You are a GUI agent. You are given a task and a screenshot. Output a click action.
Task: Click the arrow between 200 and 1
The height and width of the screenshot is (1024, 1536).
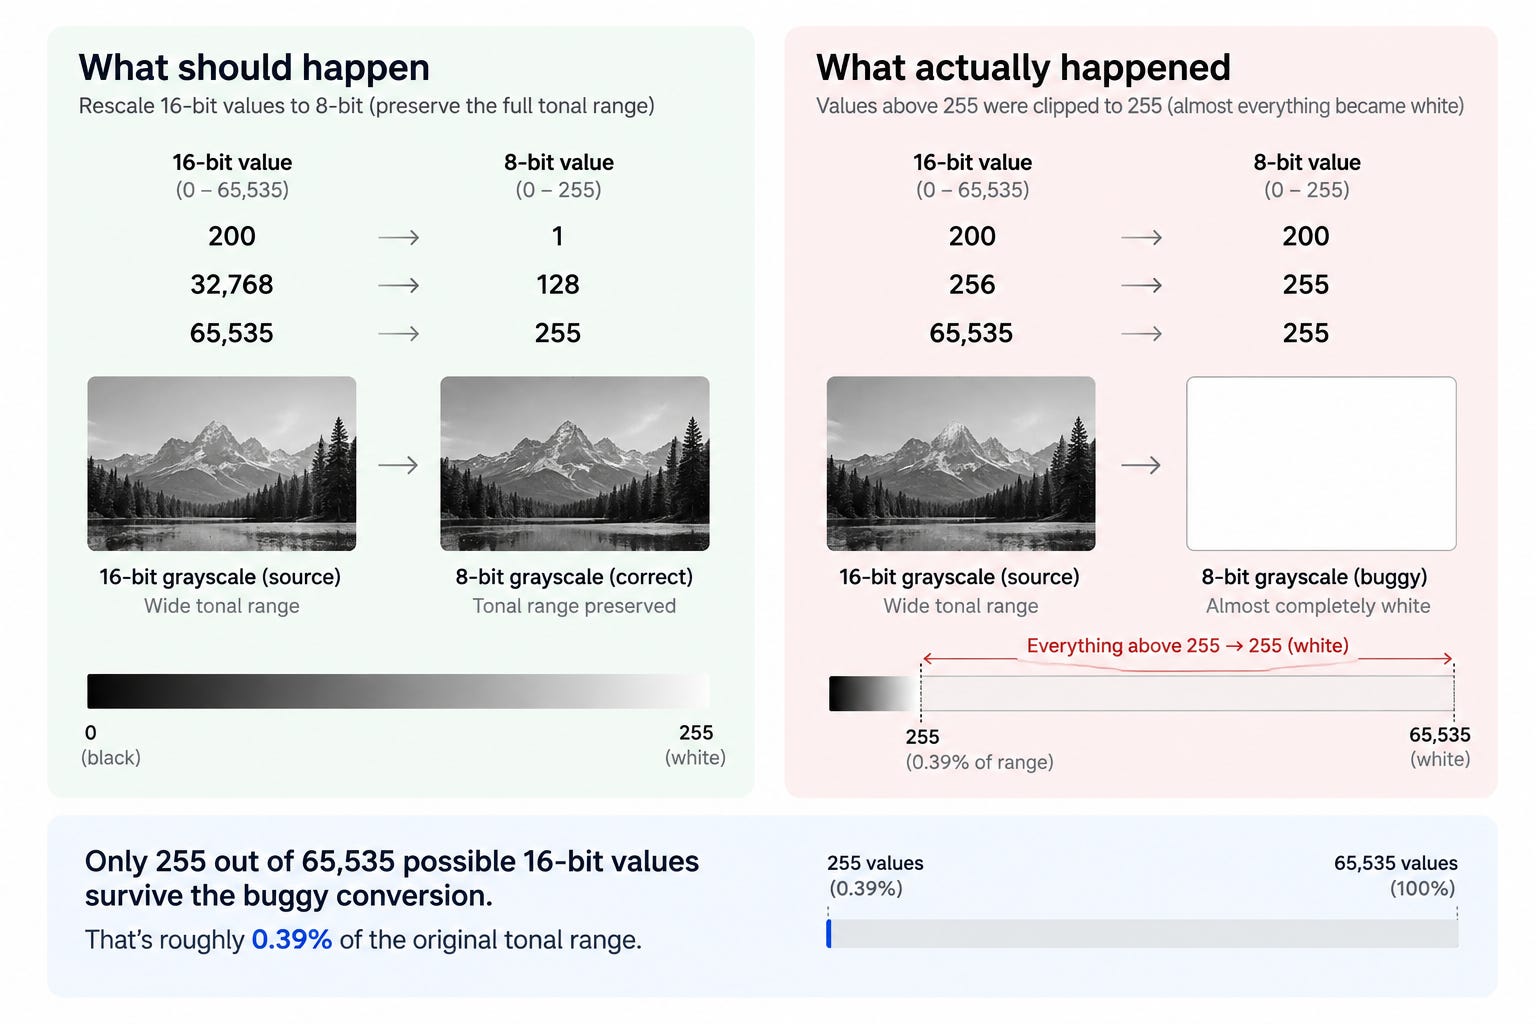click(398, 237)
